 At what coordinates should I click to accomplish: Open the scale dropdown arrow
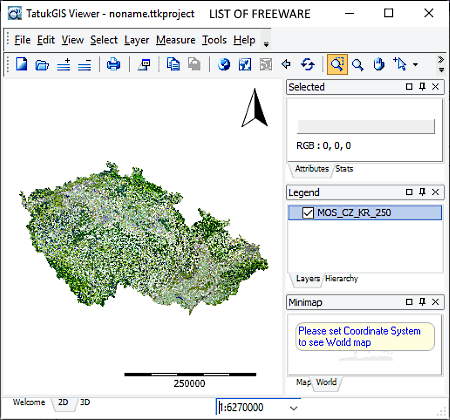point(293,408)
